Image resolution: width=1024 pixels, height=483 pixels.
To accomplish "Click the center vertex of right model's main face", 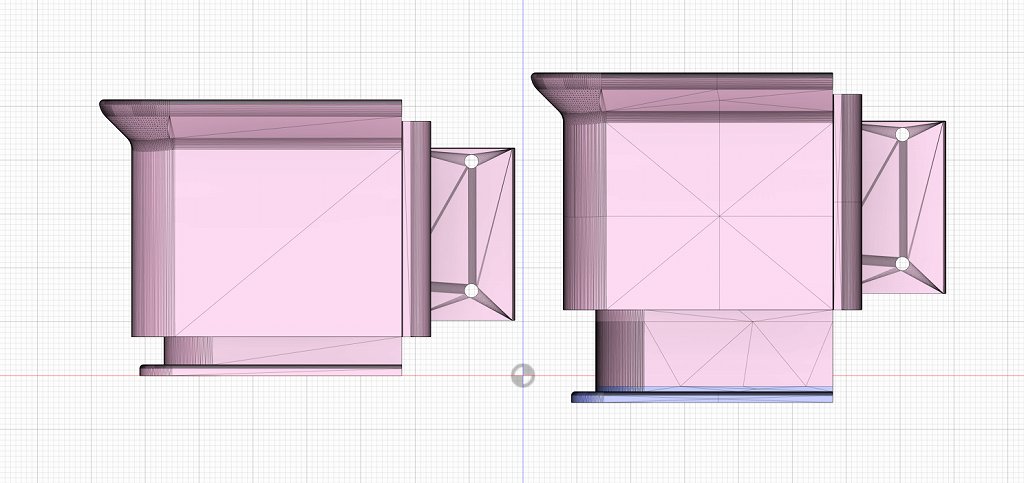I will tap(720, 216).
